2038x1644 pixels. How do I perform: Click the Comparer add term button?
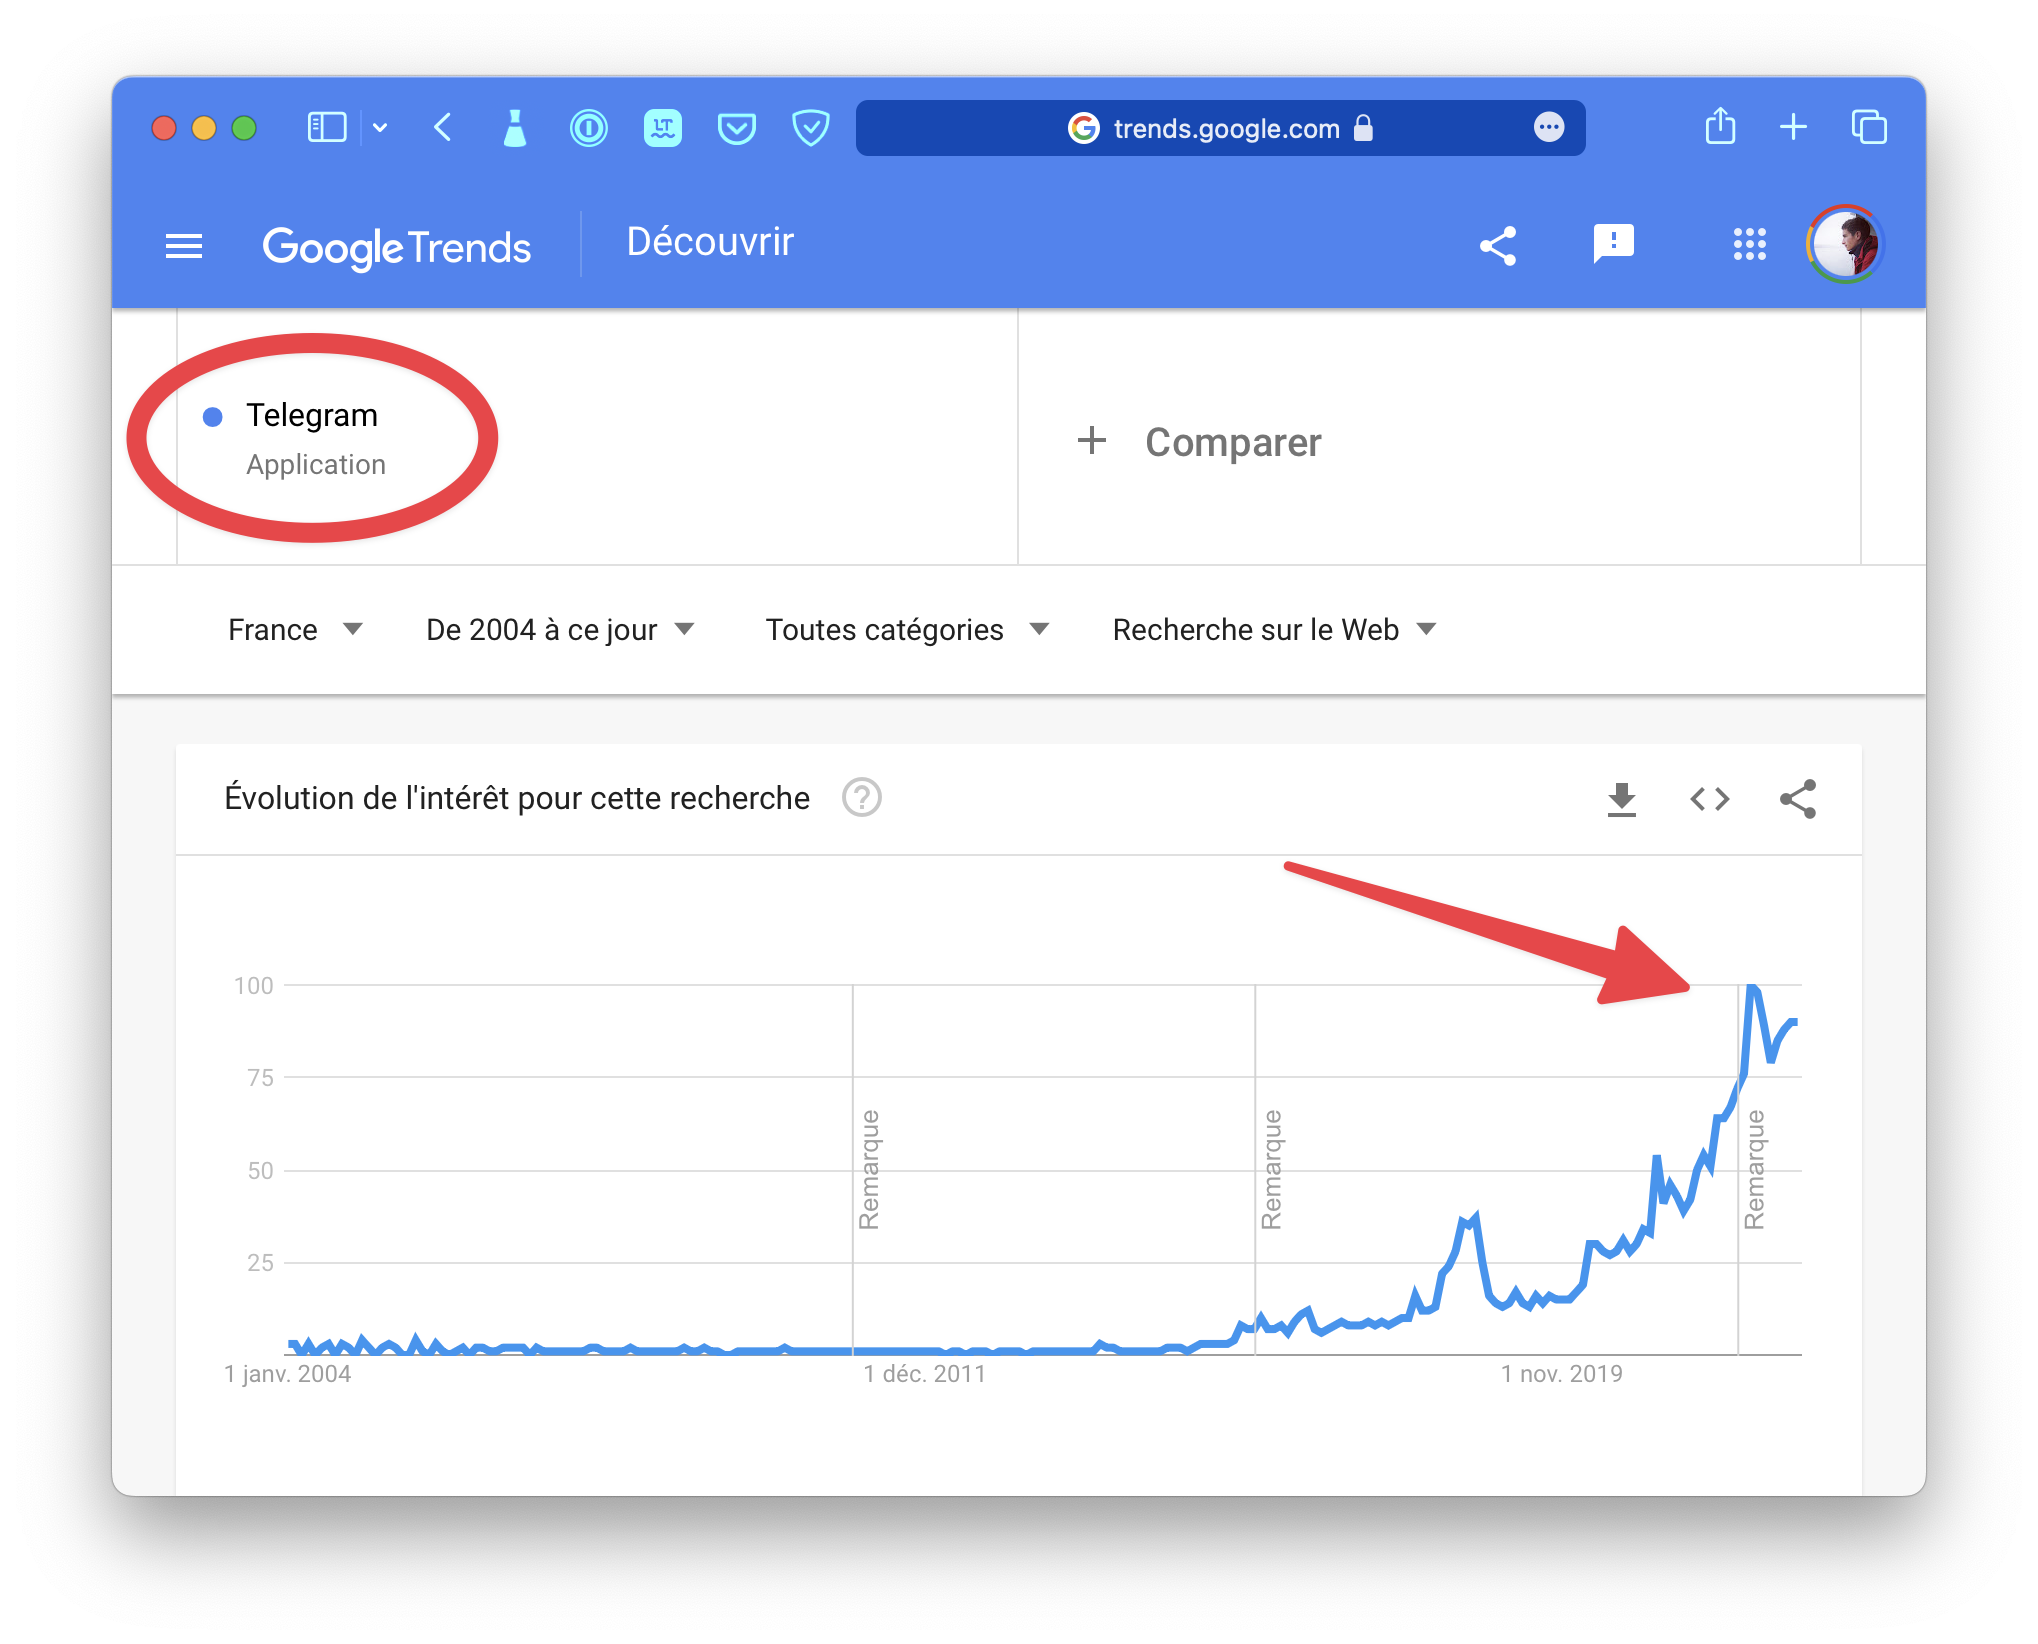[1200, 442]
